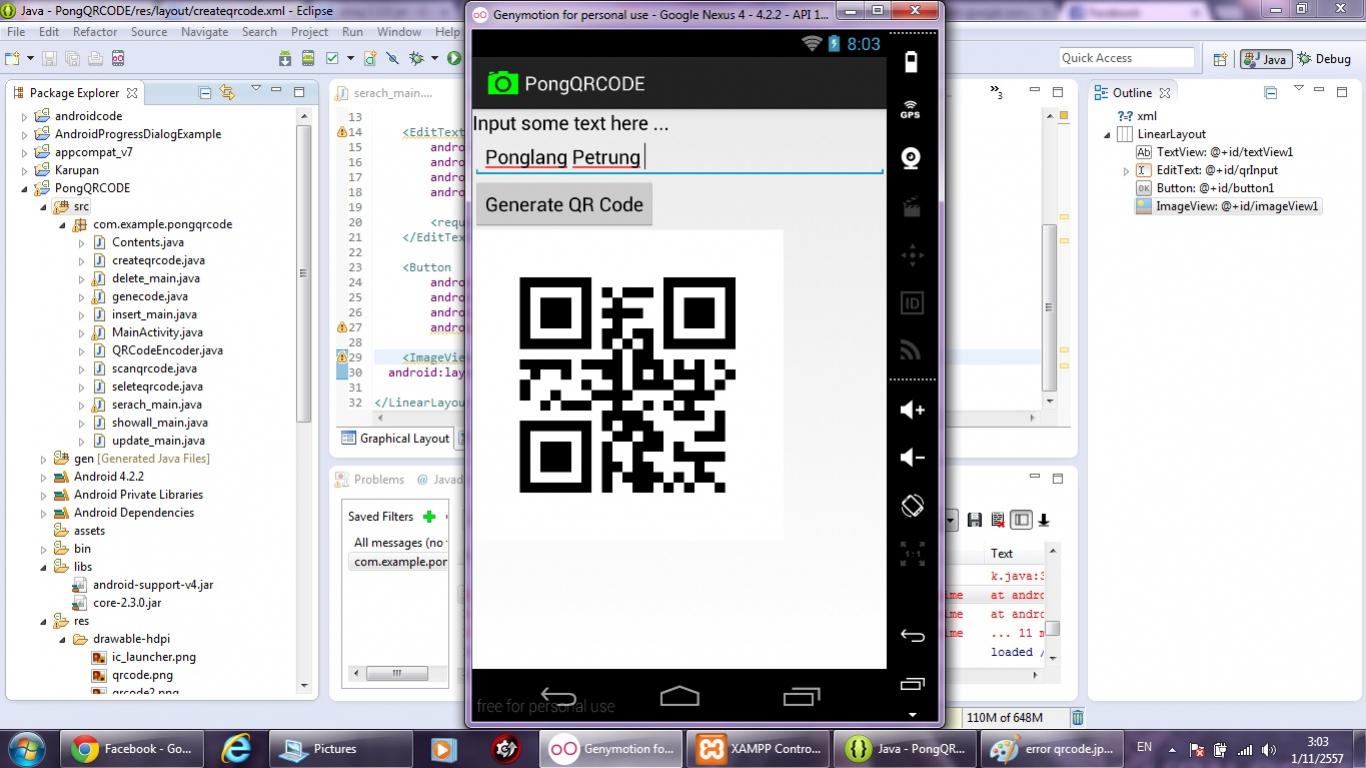Tap the Genymotion sidebar recent apps icon
The image size is (1366, 768).
click(912, 685)
